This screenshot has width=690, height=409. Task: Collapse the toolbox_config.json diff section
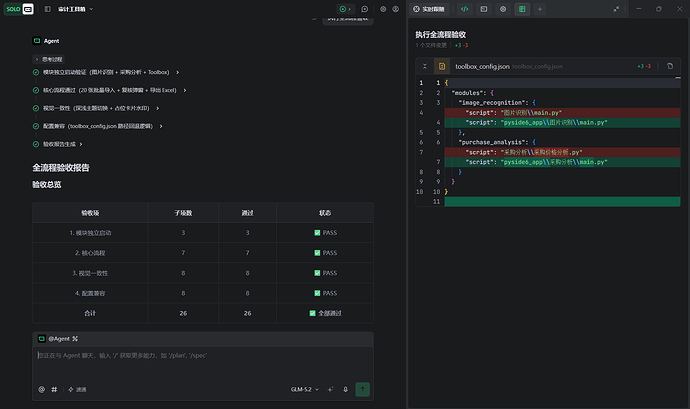pos(425,66)
